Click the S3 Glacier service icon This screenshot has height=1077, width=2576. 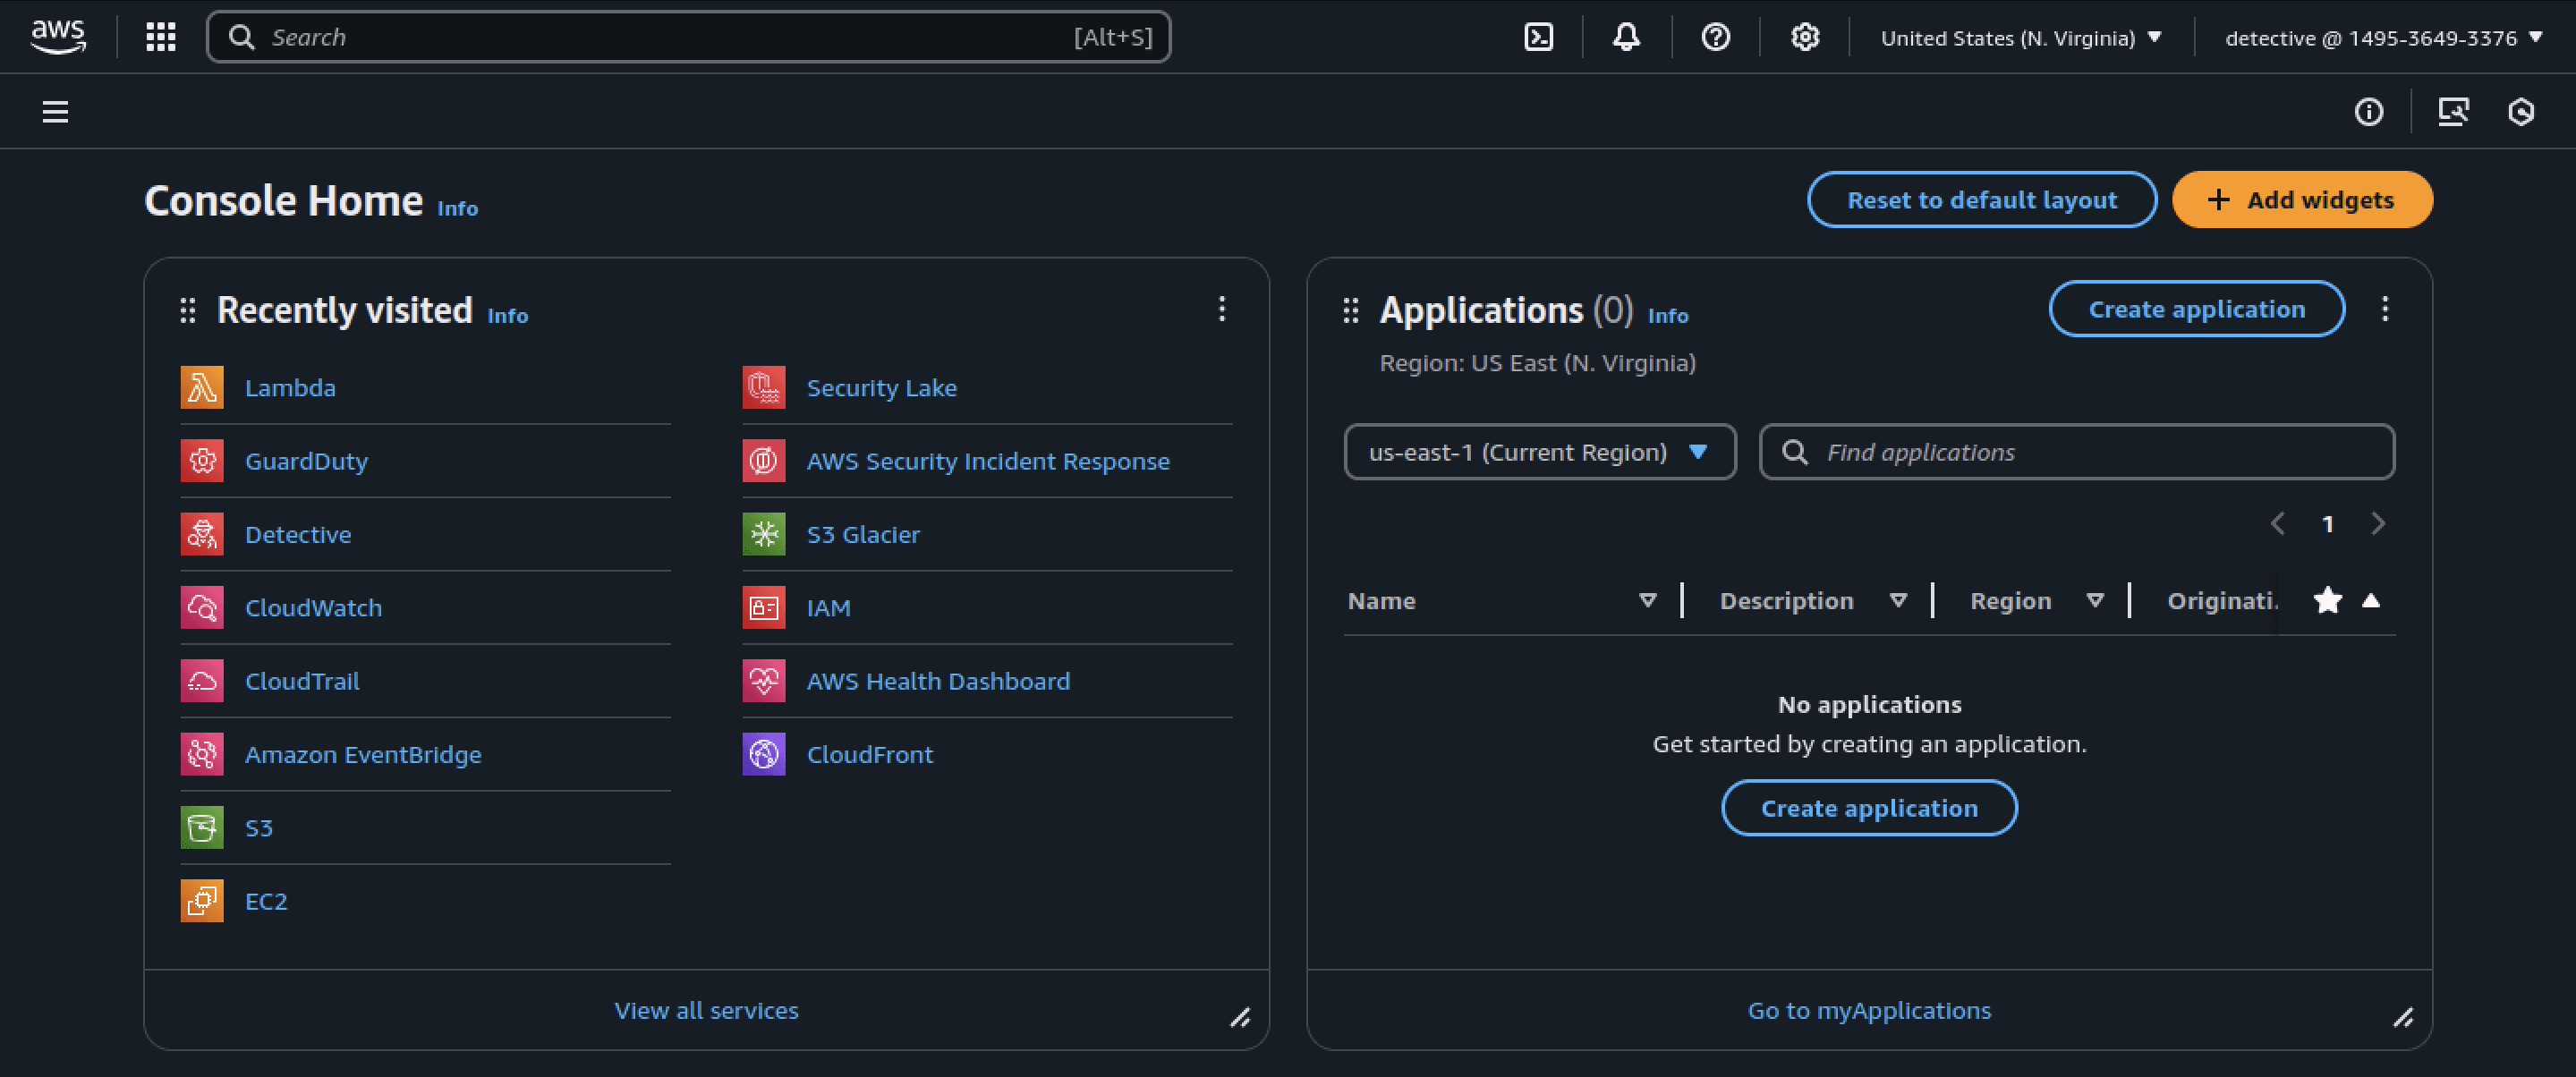point(764,534)
